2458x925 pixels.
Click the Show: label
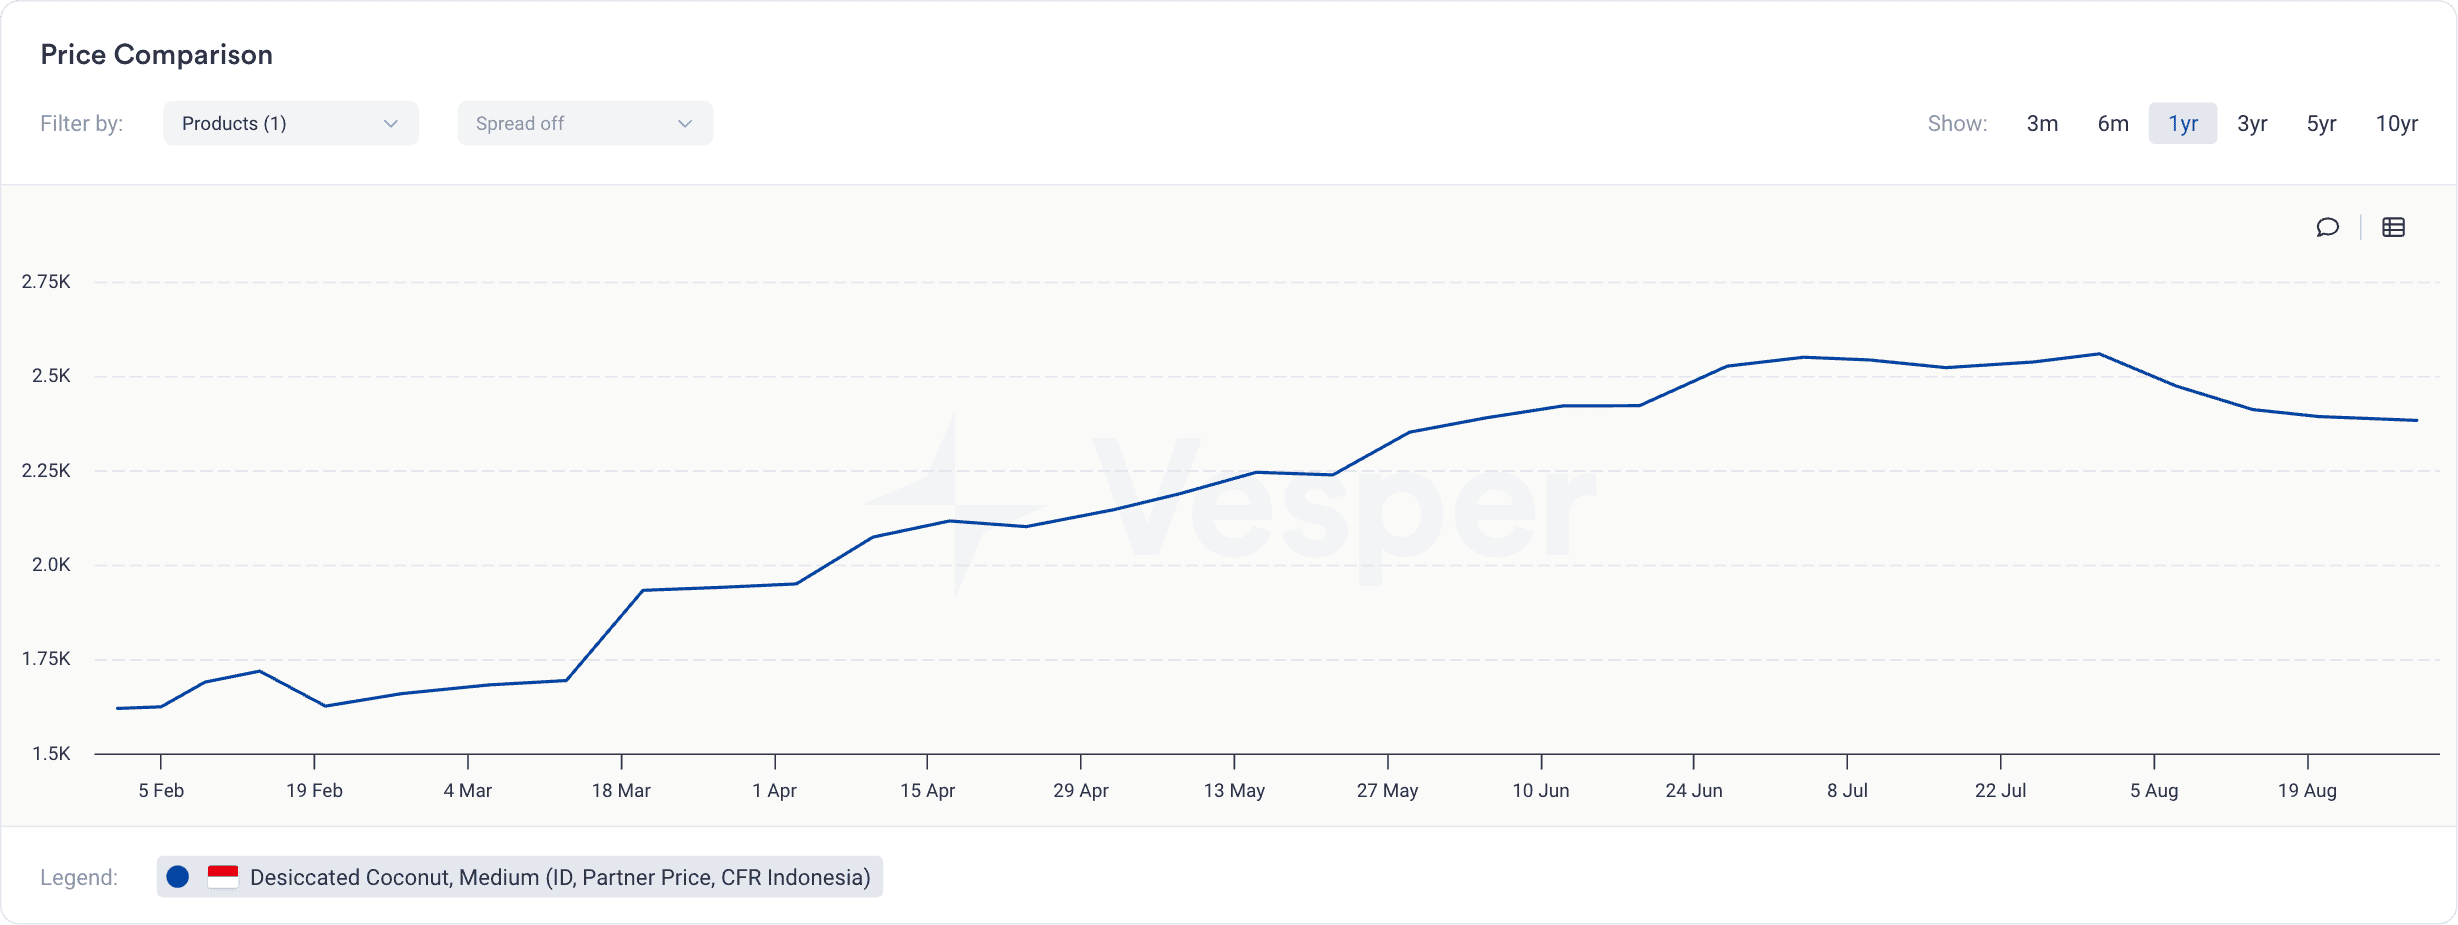tap(1957, 123)
